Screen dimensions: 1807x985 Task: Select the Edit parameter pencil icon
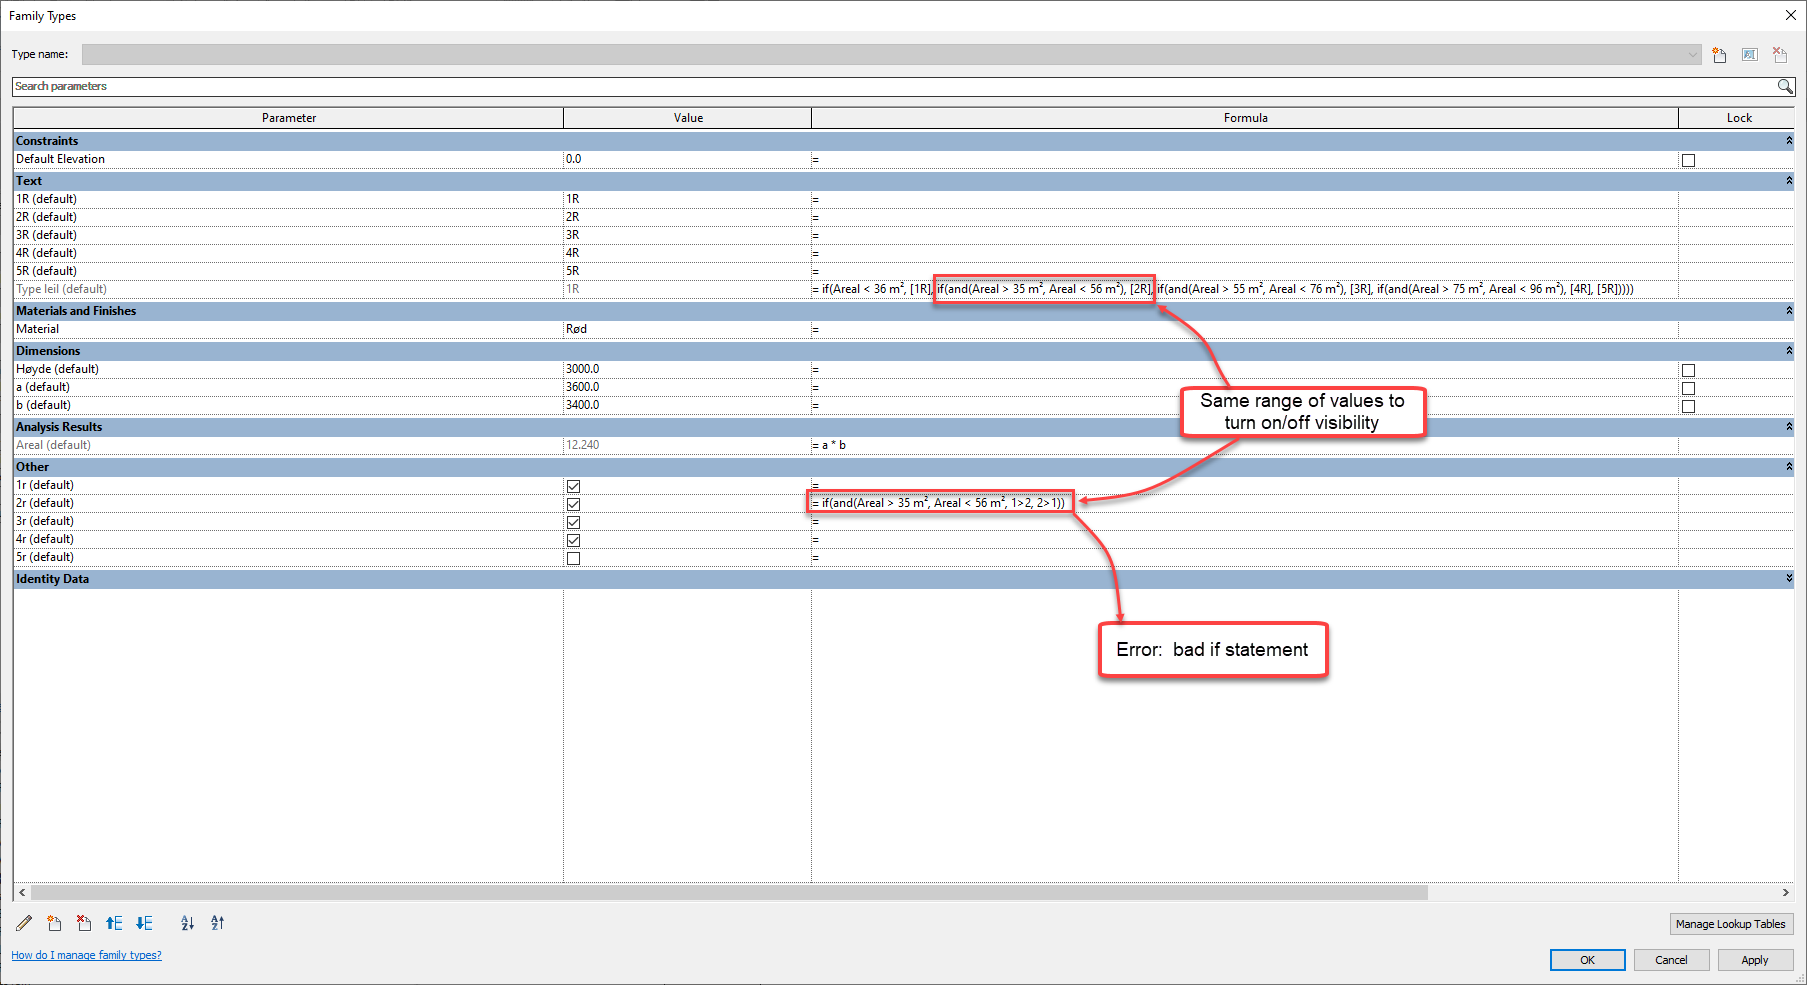coord(24,923)
